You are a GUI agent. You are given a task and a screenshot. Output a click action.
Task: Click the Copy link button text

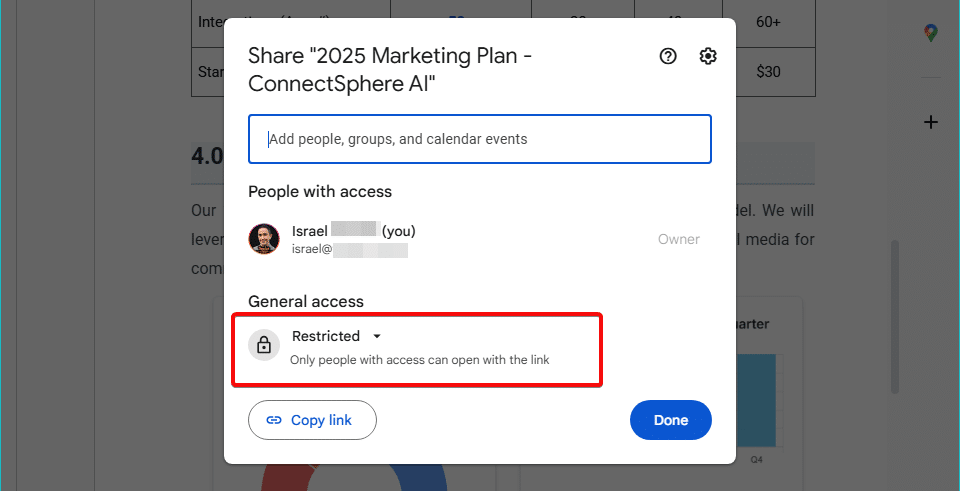click(321, 420)
